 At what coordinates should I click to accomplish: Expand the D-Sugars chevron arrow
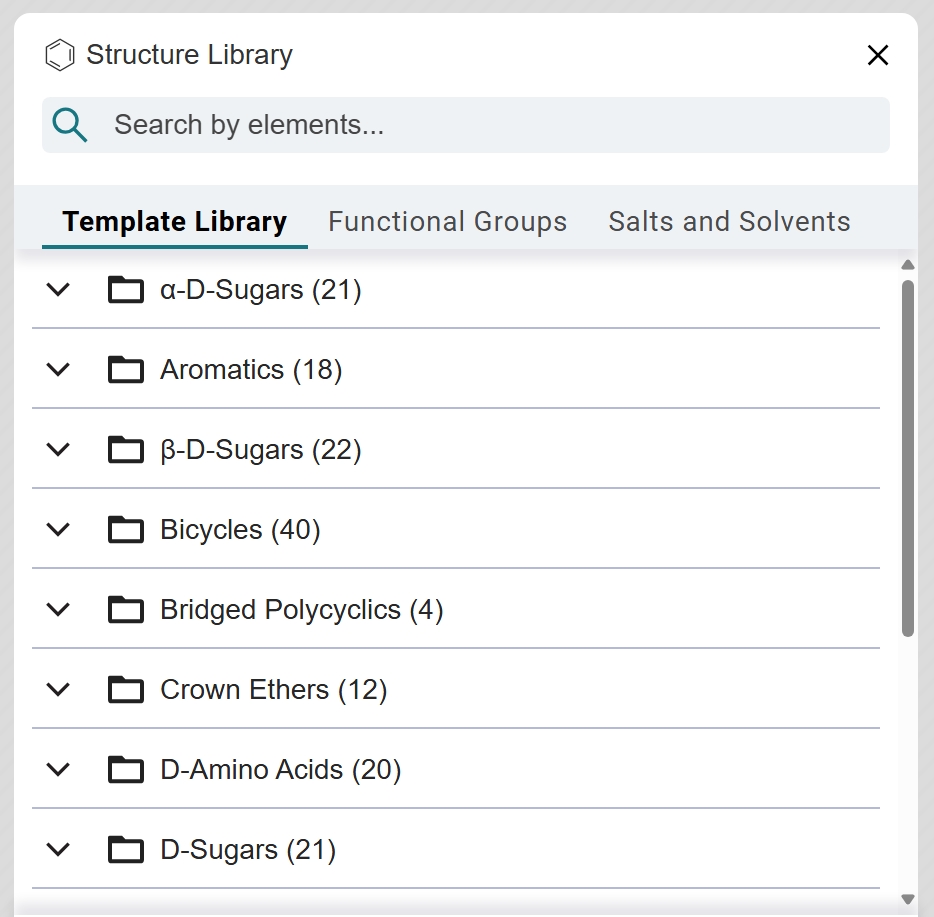59,850
